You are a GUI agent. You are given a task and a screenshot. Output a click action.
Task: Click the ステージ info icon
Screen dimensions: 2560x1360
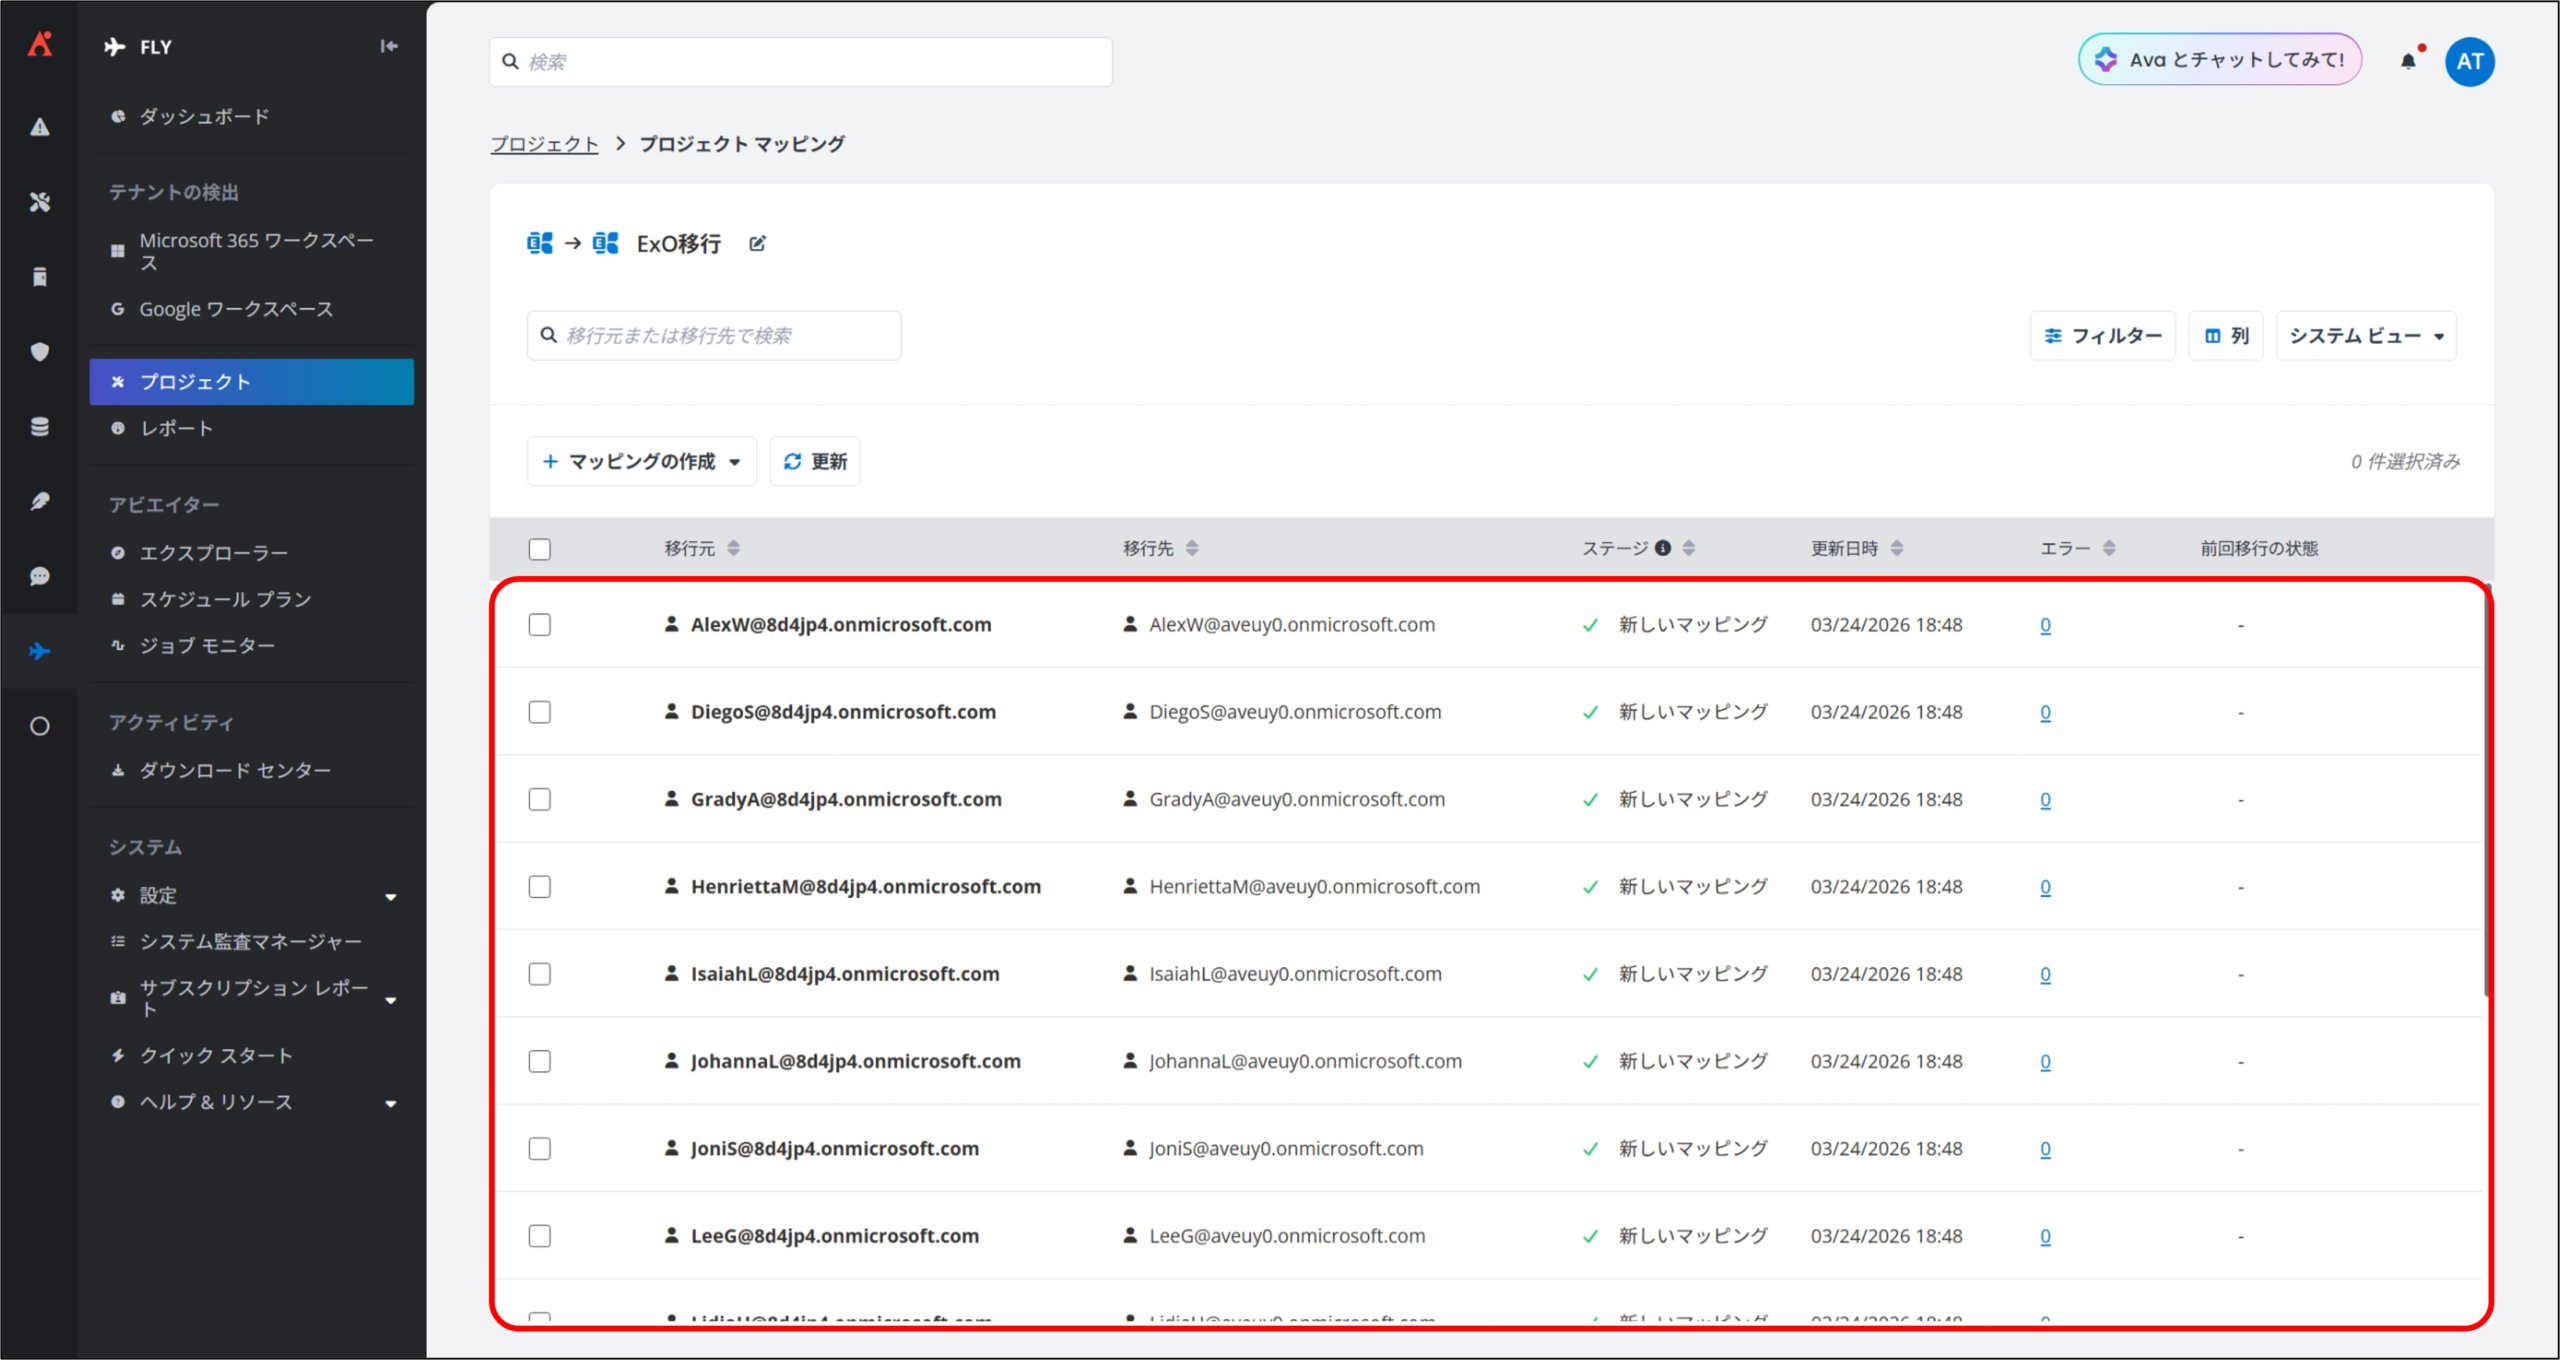pyautogui.click(x=1663, y=548)
